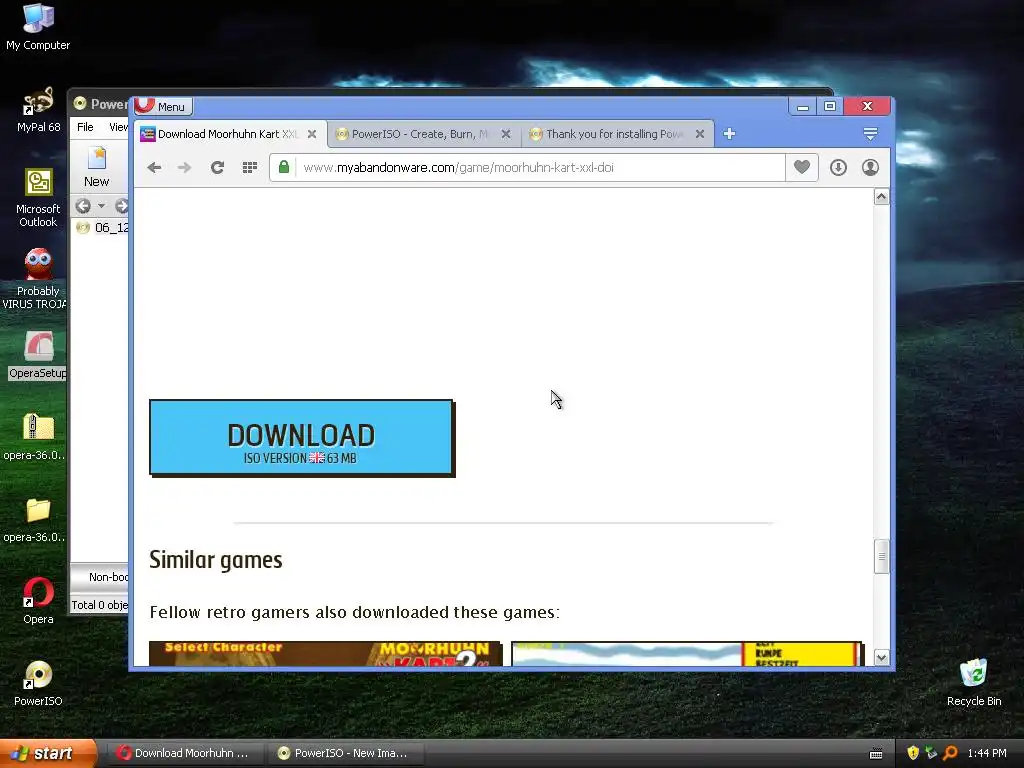This screenshot has width=1024, height=768.
Task: Switch to Thank you for installing tab
Action: pos(616,134)
